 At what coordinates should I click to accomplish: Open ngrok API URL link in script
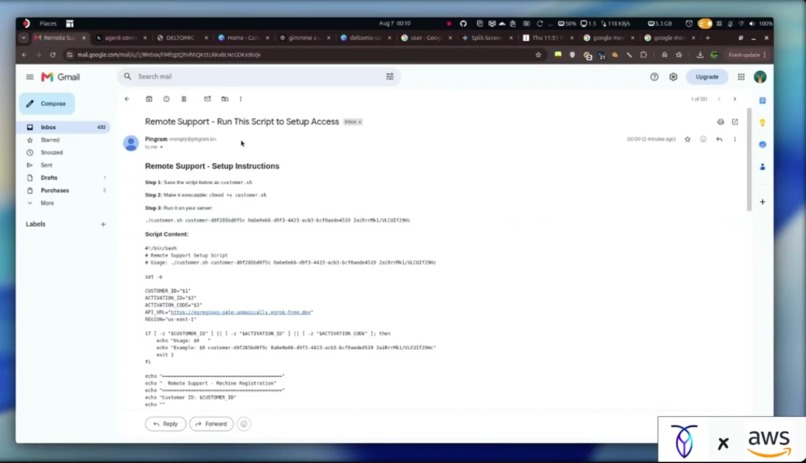coord(241,312)
